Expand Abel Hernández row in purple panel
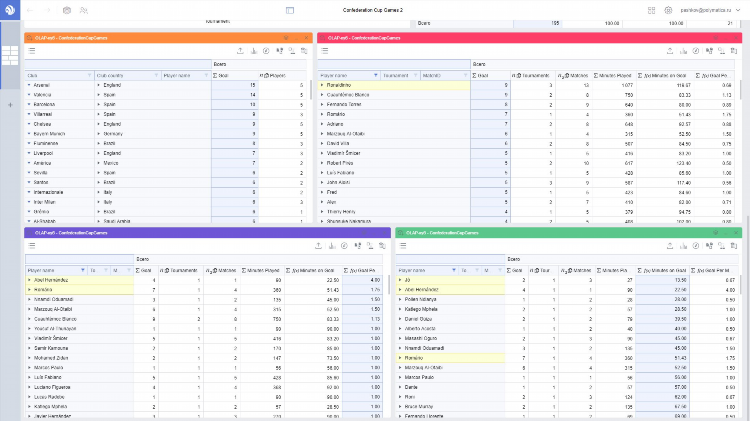 pyautogui.click(x=29, y=280)
